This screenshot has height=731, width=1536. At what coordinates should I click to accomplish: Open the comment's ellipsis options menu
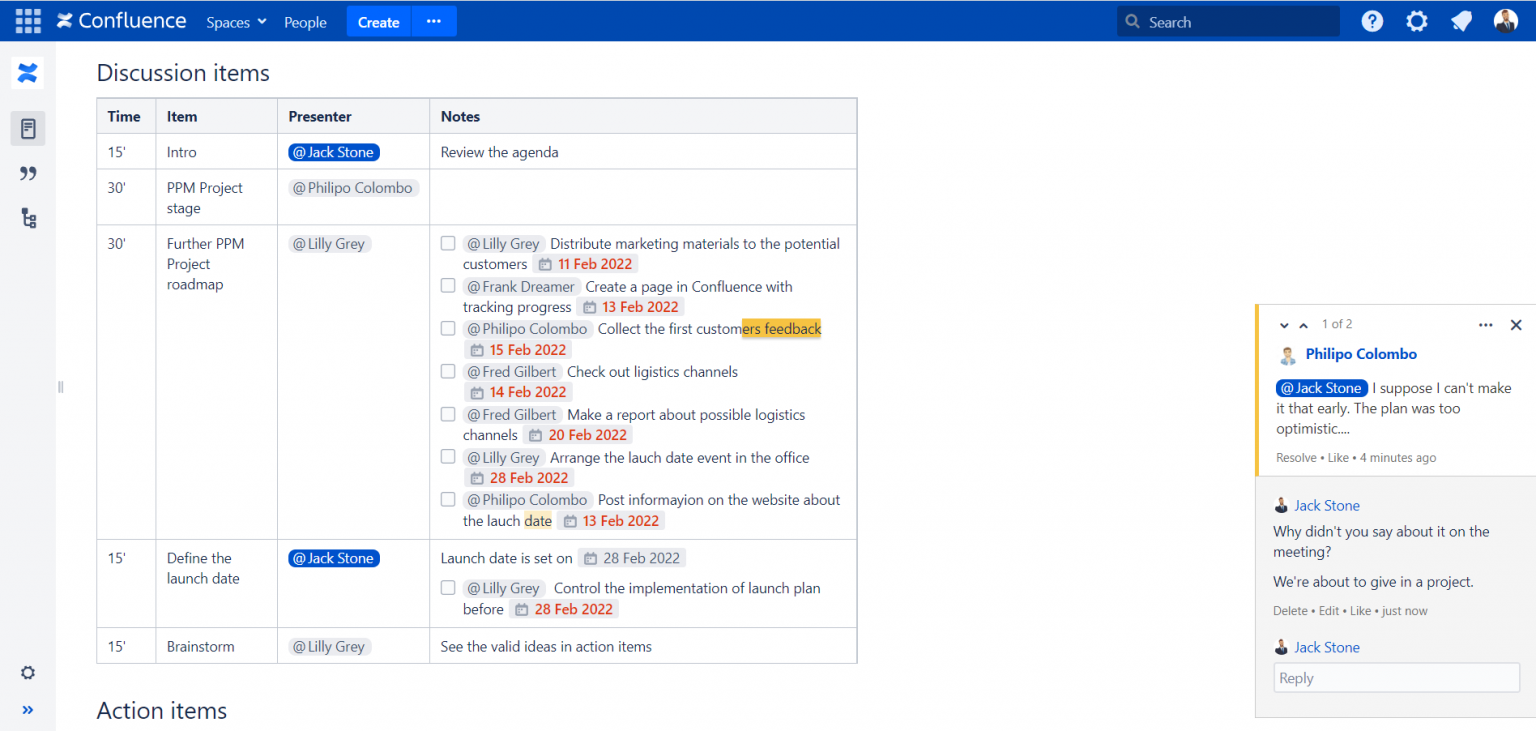[1485, 324]
